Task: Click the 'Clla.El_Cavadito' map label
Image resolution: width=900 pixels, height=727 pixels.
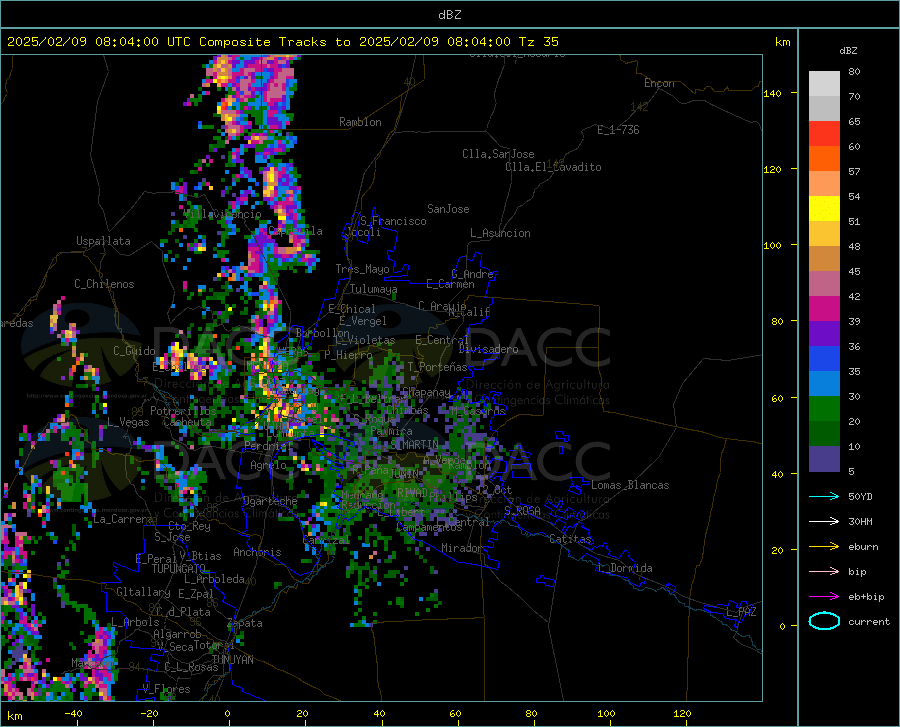Action: (x=553, y=167)
